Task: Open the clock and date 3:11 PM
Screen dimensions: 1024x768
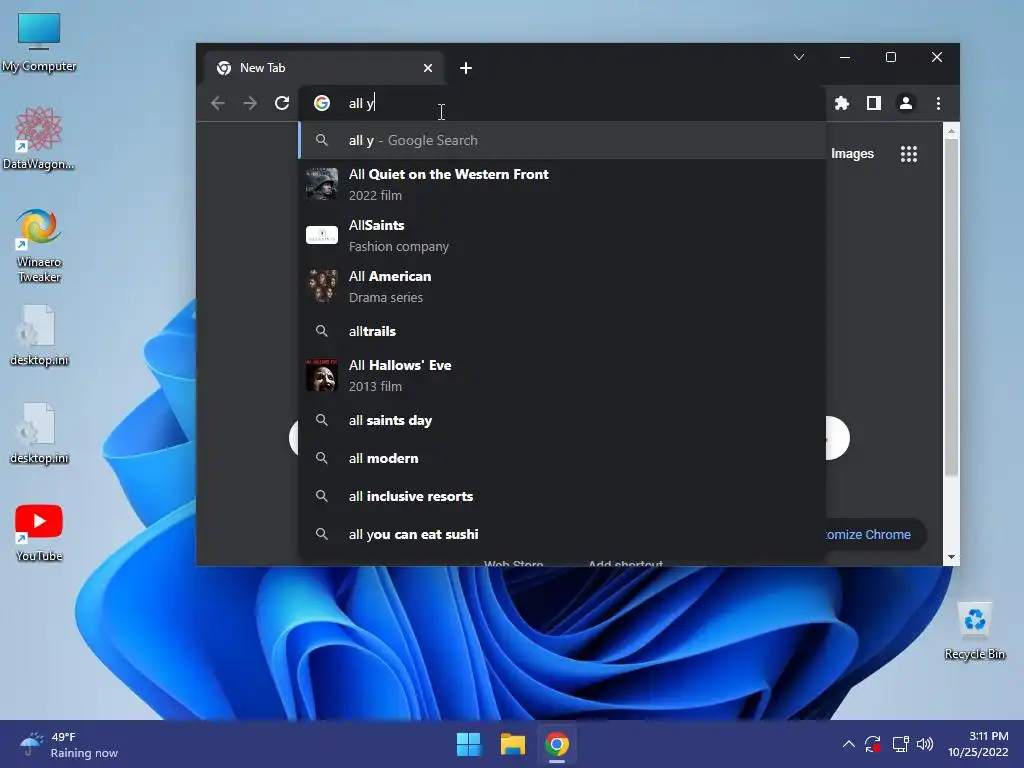Action: 978,744
